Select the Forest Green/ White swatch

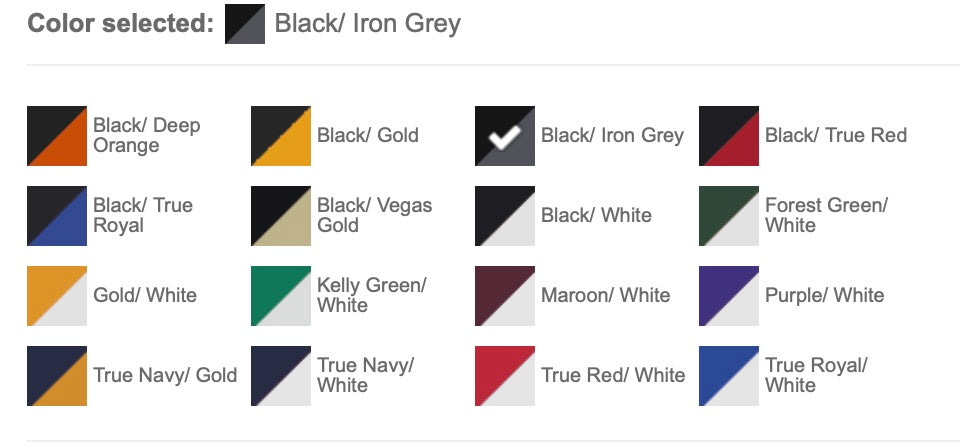[x=729, y=216]
